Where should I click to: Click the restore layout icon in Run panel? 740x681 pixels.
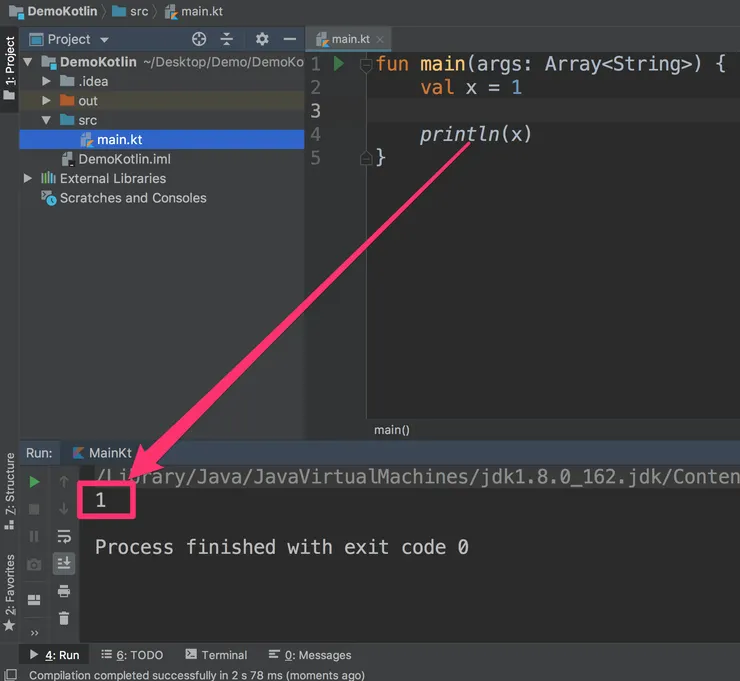click(x=34, y=600)
